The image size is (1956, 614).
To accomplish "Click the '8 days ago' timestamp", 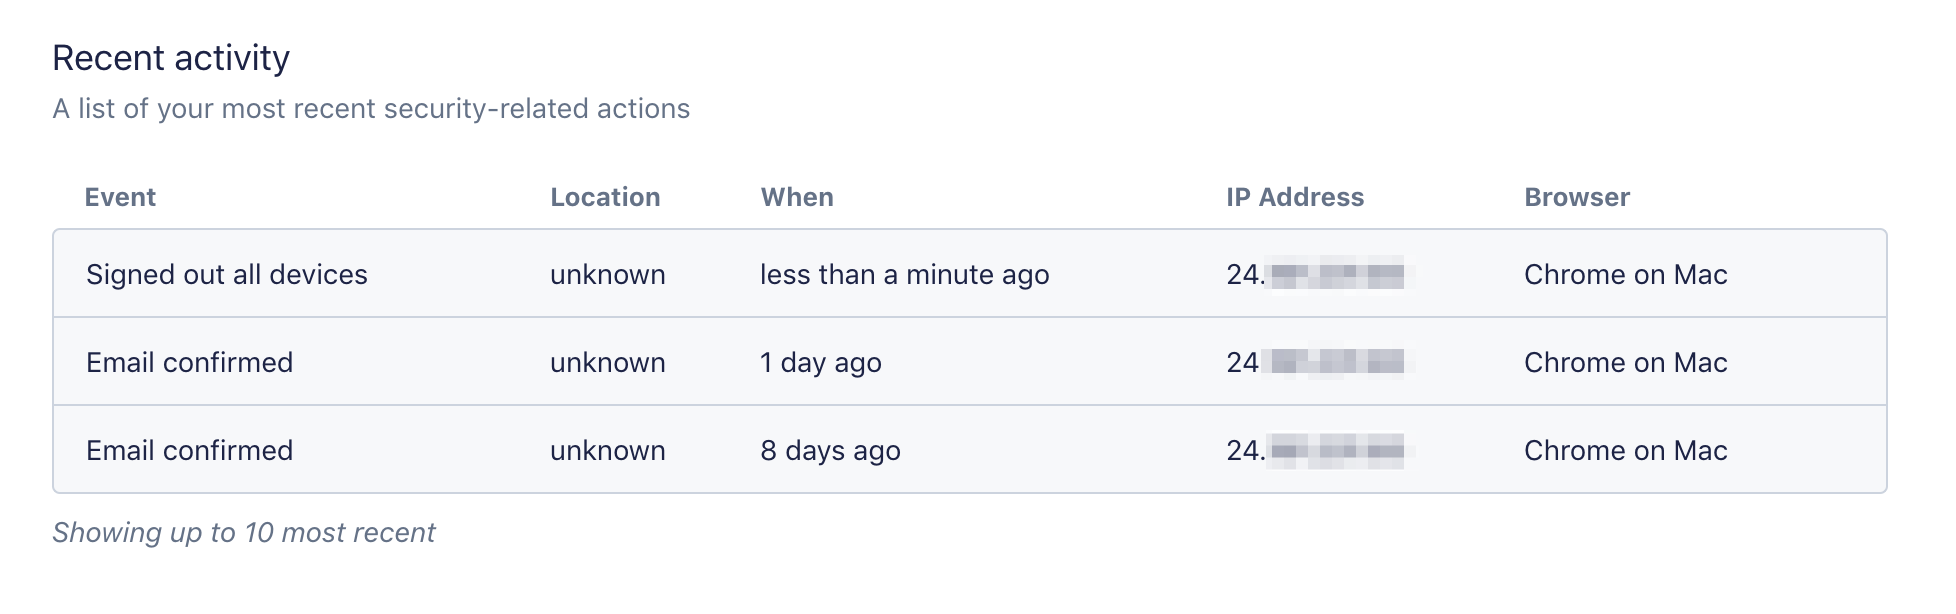I will coord(830,450).
